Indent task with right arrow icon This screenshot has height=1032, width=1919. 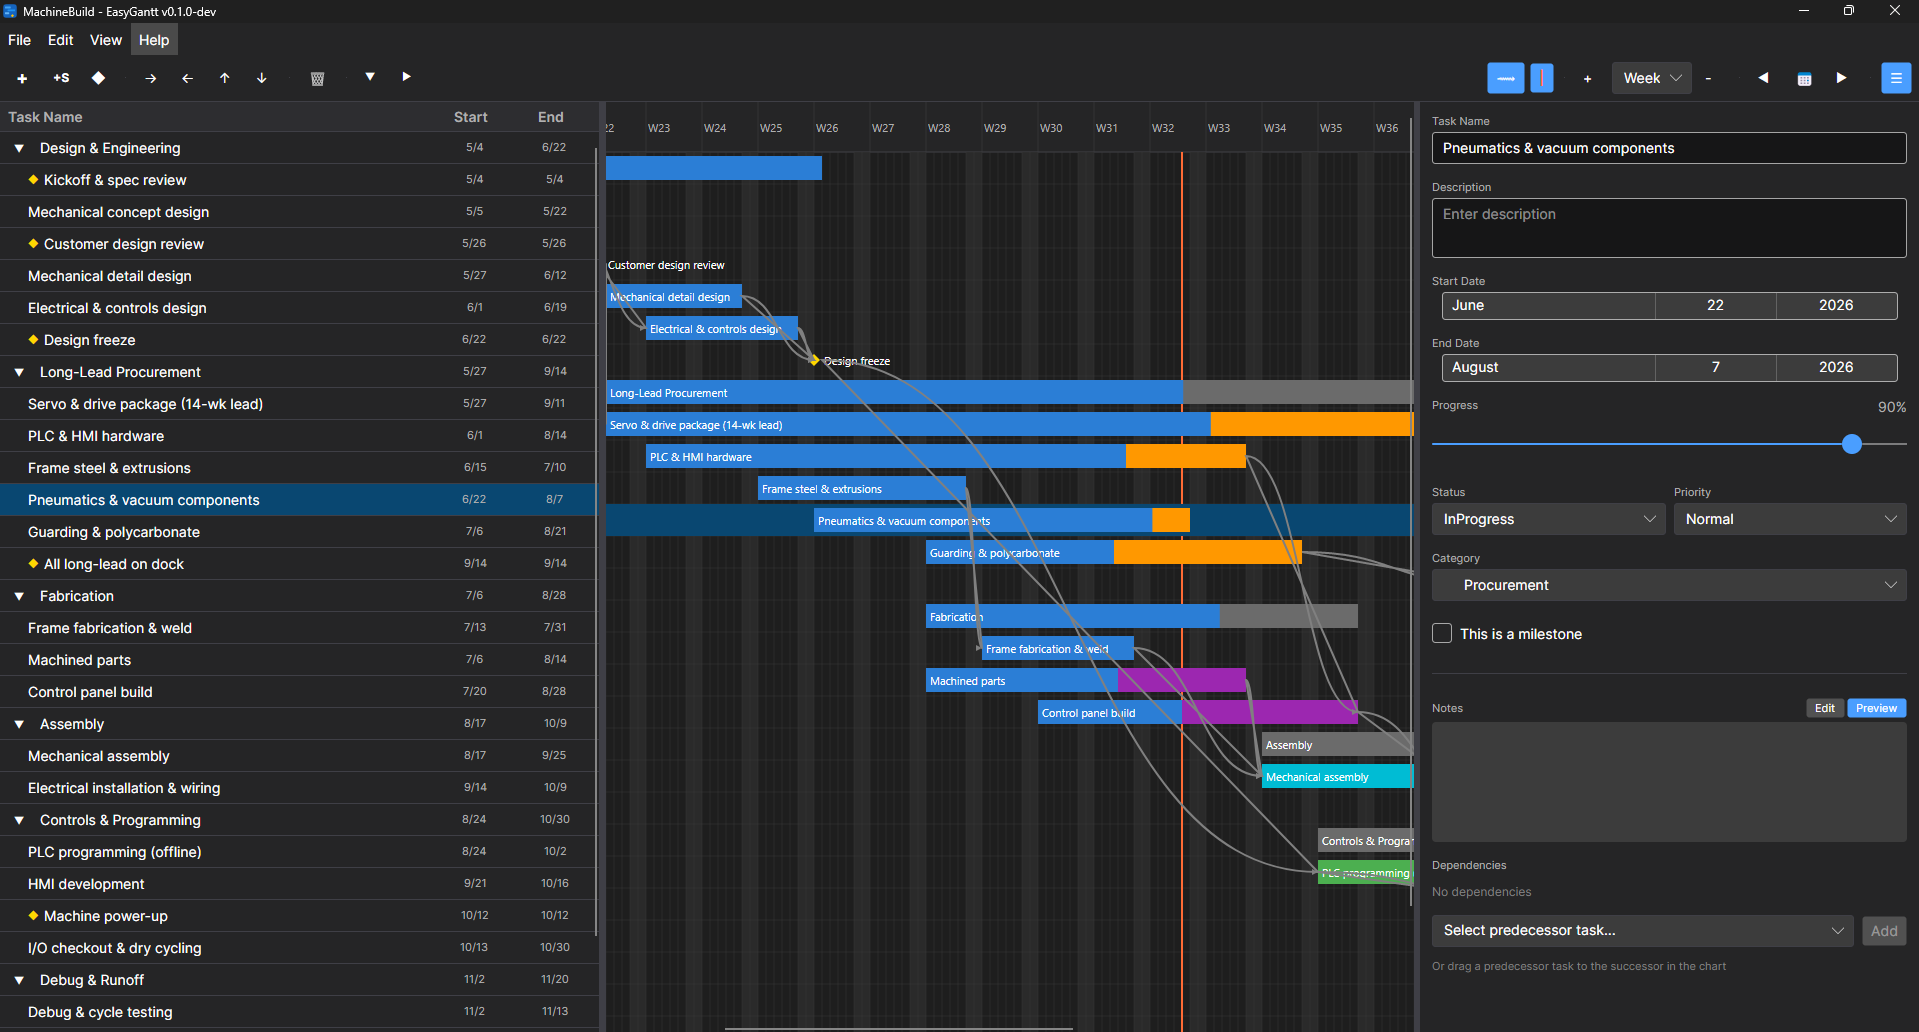(x=150, y=78)
